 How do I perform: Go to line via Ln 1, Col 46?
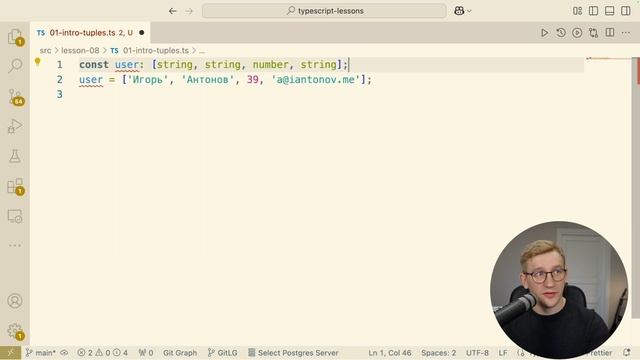(x=390, y=353)
